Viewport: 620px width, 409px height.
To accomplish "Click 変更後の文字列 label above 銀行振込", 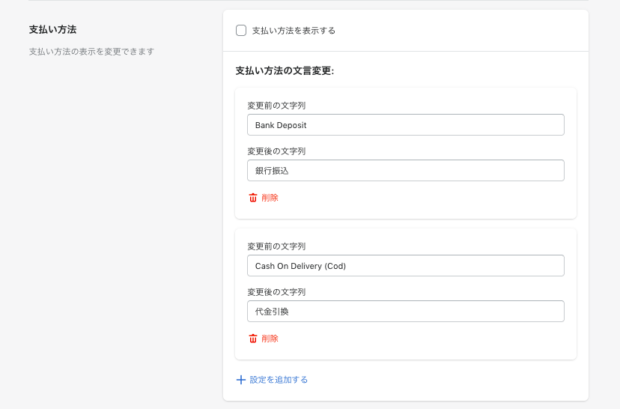I will pos(276,151).
